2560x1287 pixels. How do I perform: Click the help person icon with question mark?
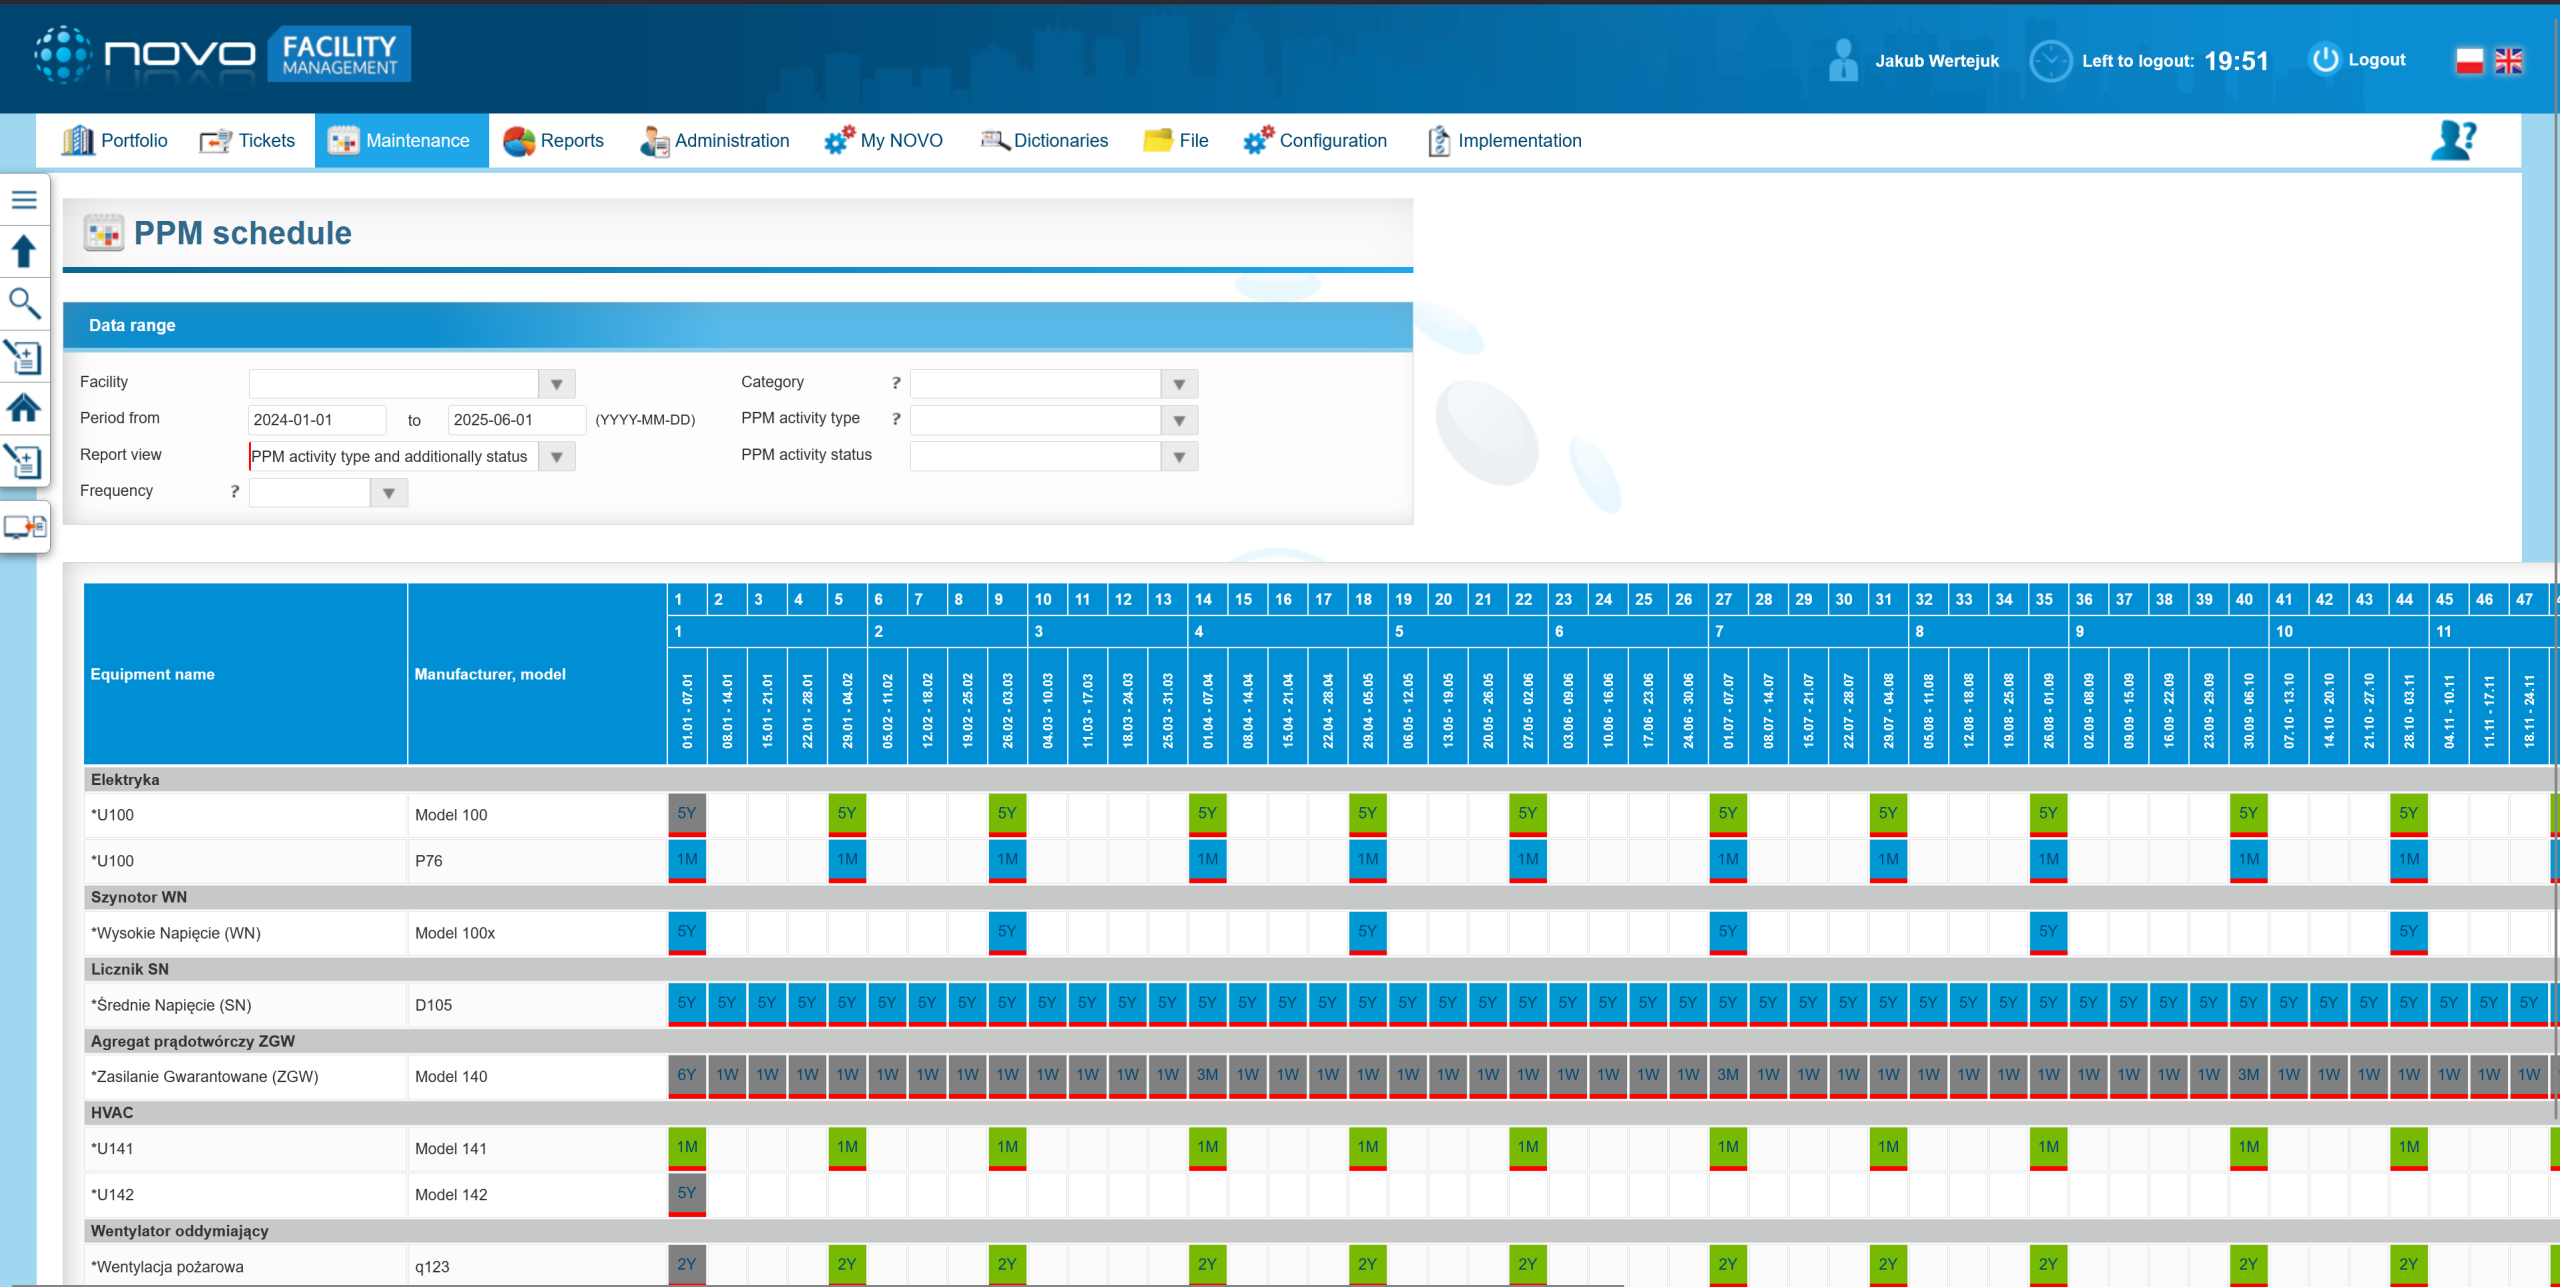[x=2453, y=141]
